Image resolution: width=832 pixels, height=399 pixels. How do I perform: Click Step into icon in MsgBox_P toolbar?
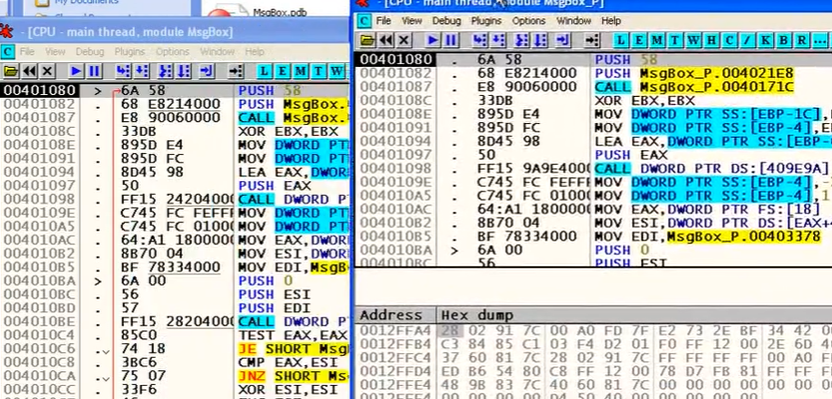pyautogui.click(x=480, y=40)
